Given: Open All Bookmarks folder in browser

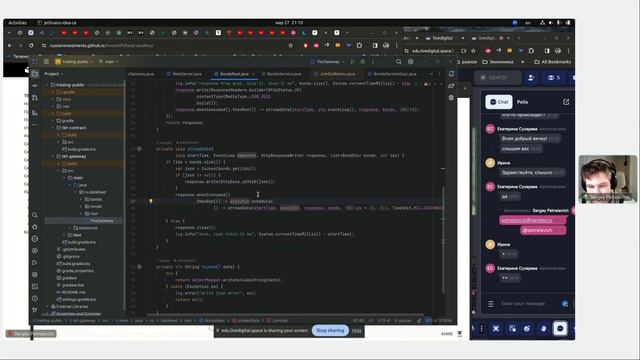Looking at the screenshot, I should point(553,62).
